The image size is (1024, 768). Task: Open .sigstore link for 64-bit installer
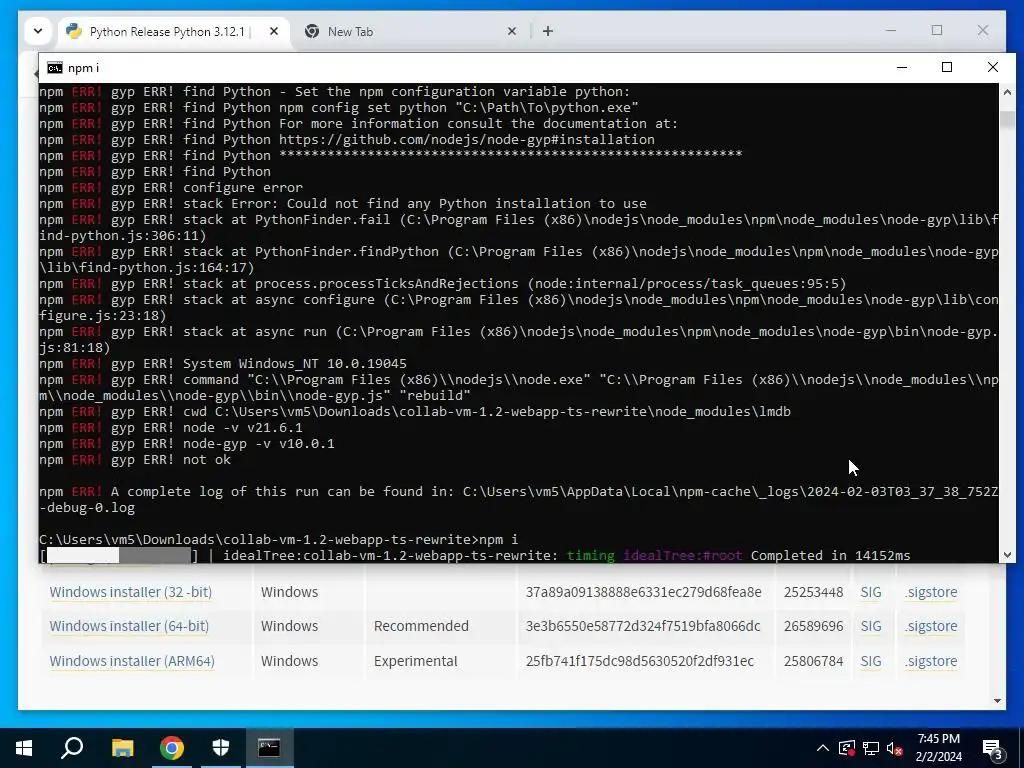(931, 626)
